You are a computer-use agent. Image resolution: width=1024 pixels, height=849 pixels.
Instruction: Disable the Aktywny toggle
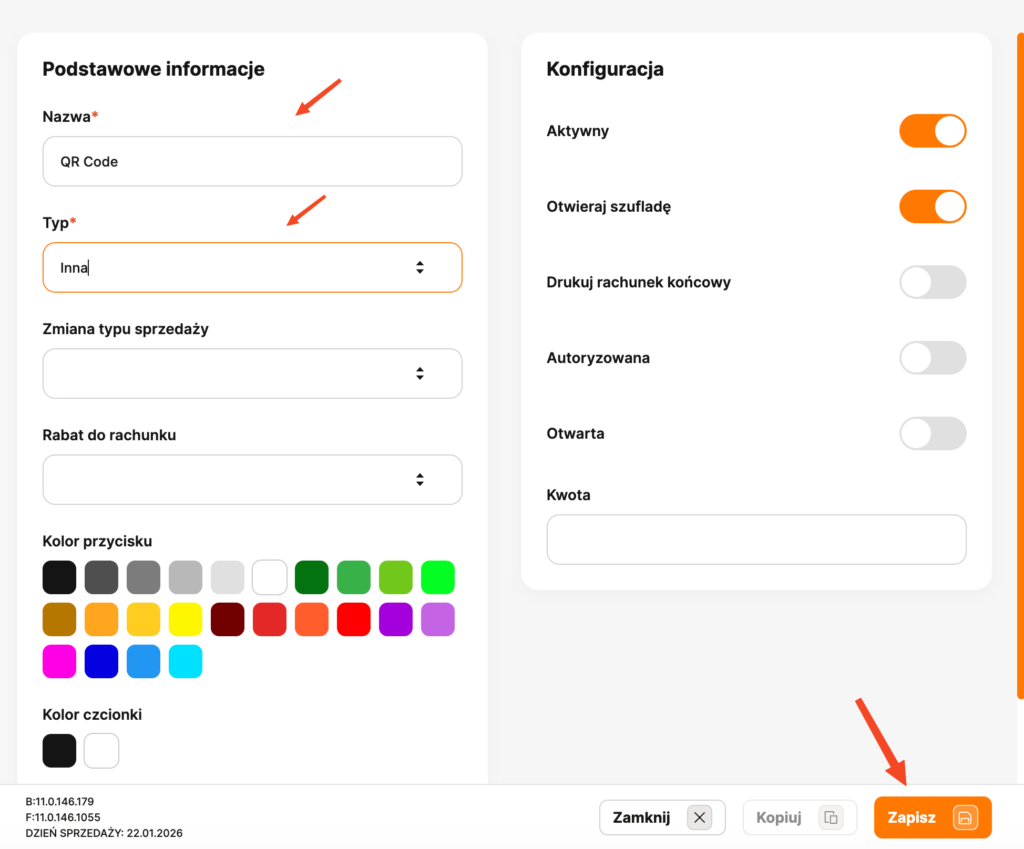[x=932, y=131]
